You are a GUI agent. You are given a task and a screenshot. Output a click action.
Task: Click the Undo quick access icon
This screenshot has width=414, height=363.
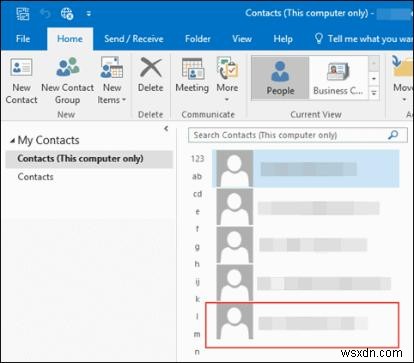(x=45, y=13)
